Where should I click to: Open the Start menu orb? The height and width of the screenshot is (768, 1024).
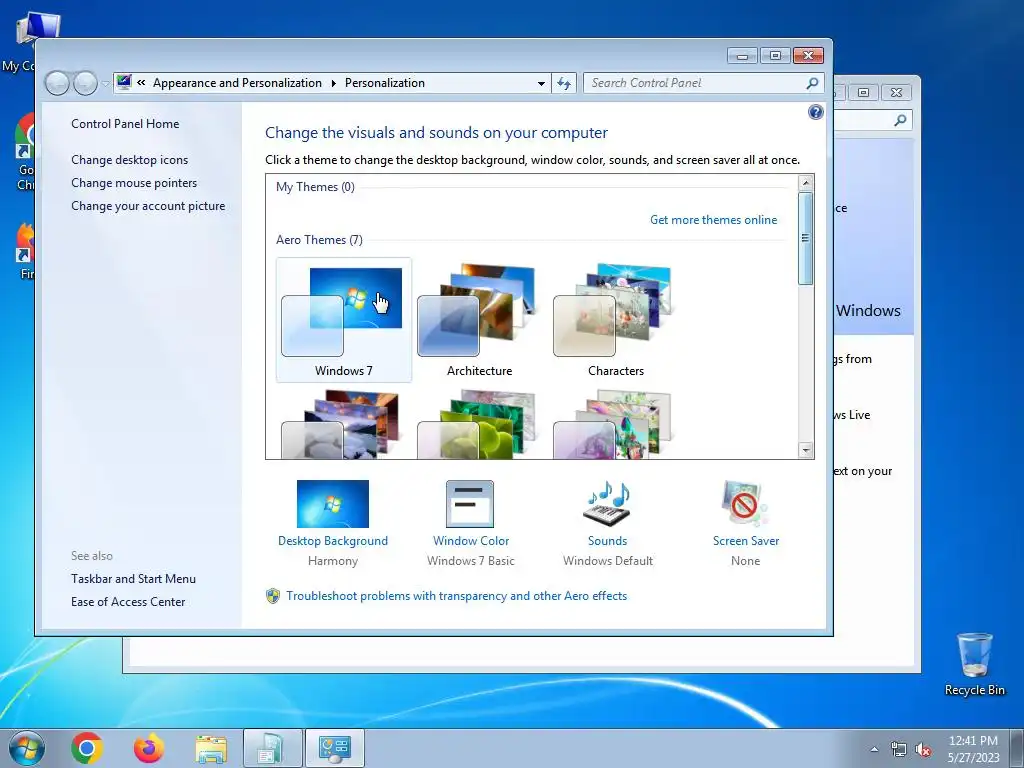click(x=26, y=748)
